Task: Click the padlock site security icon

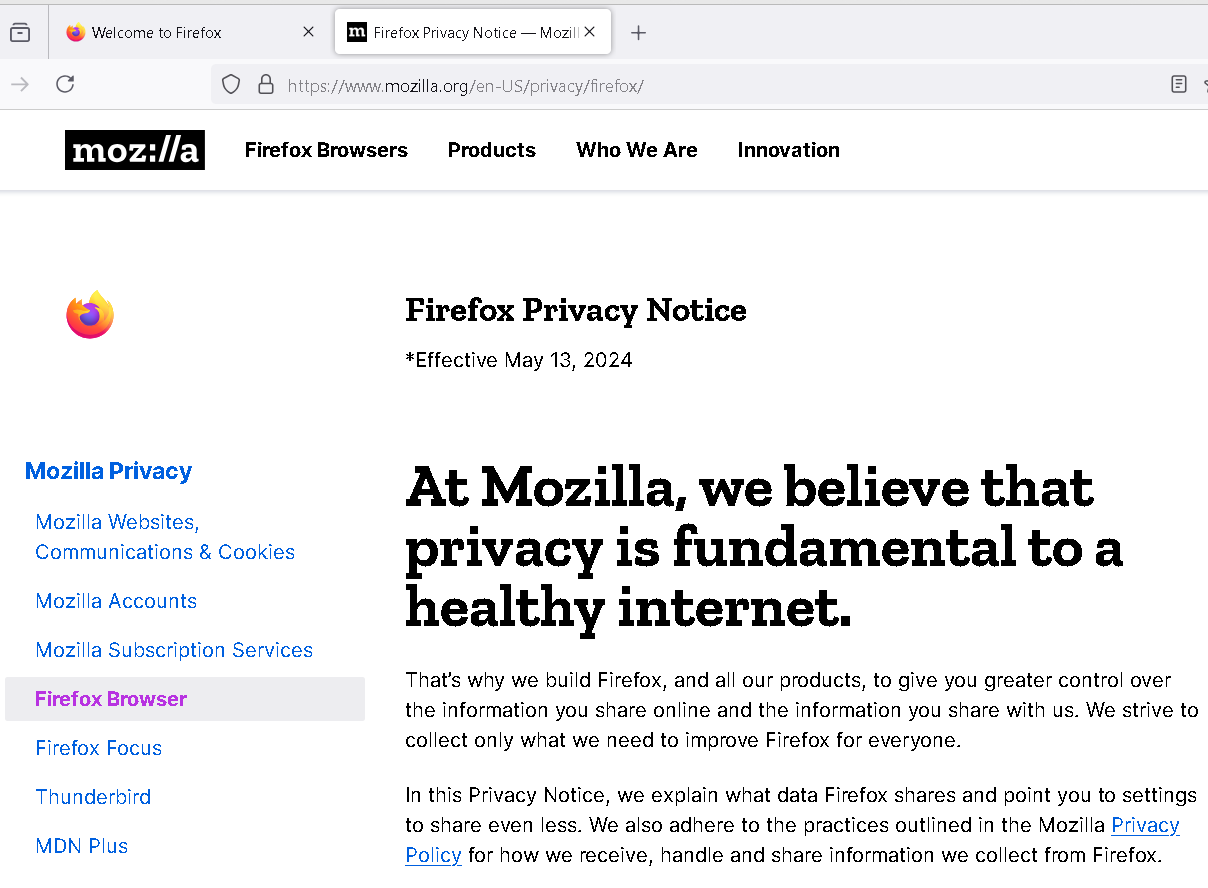Action: [x=265, y=84]
